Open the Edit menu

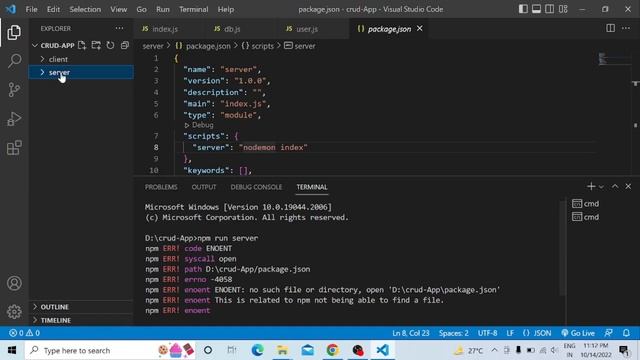[x=53, y=9]
